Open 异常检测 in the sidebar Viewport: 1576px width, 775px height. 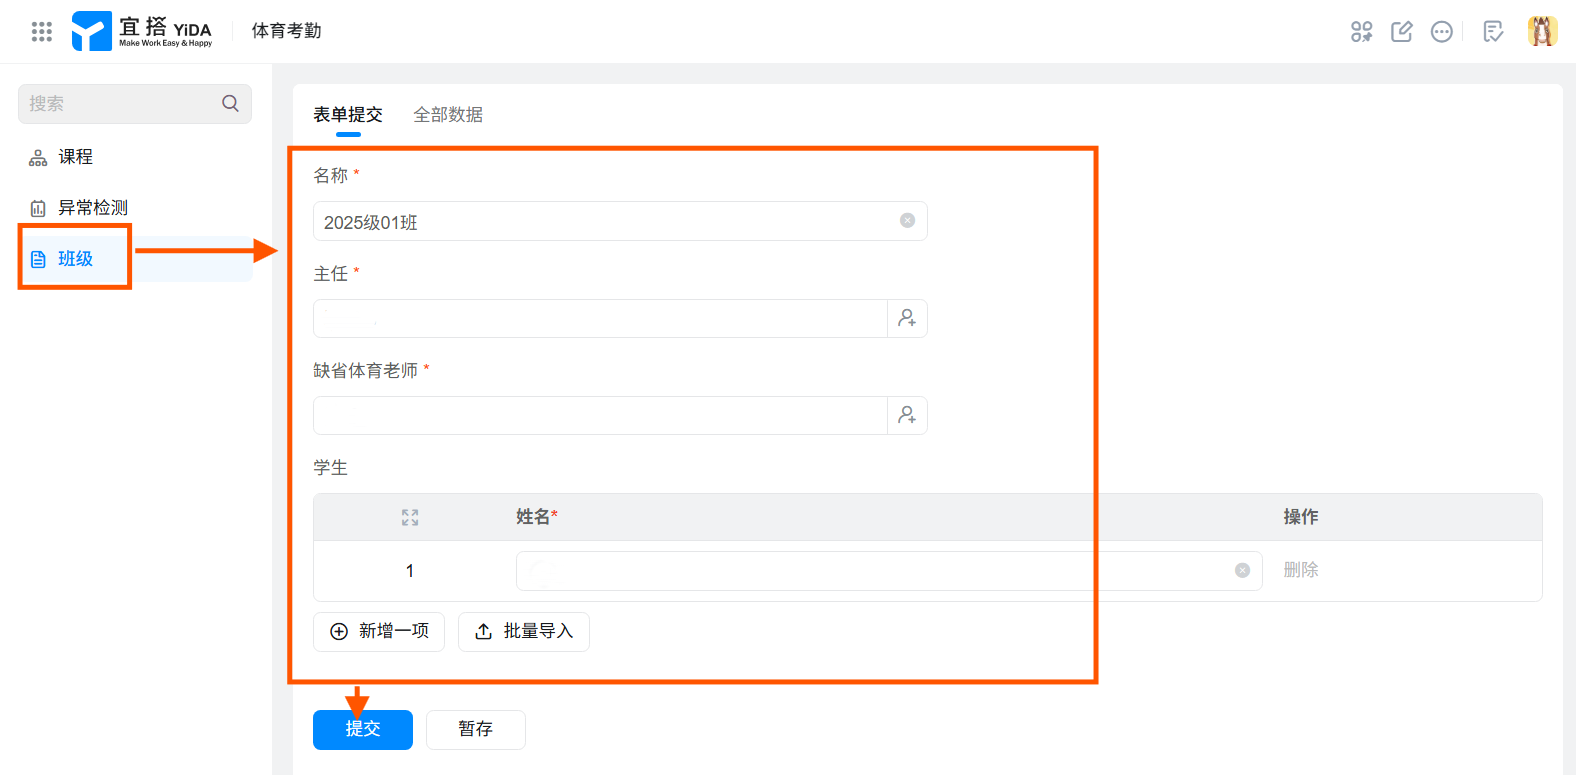(x=92, y=208)
